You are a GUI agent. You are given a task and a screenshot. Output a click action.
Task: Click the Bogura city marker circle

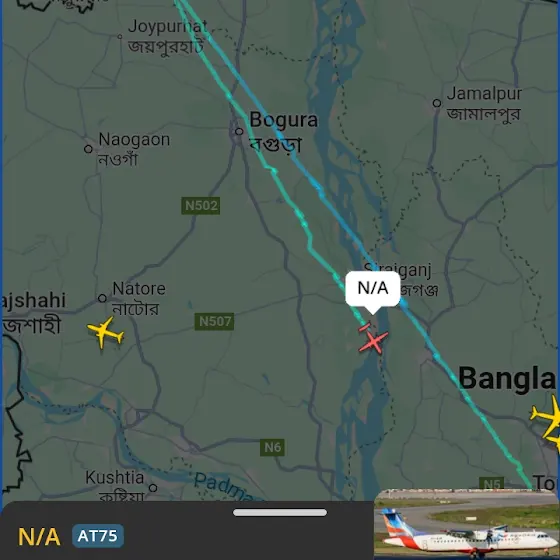click(x=239, y=131)
